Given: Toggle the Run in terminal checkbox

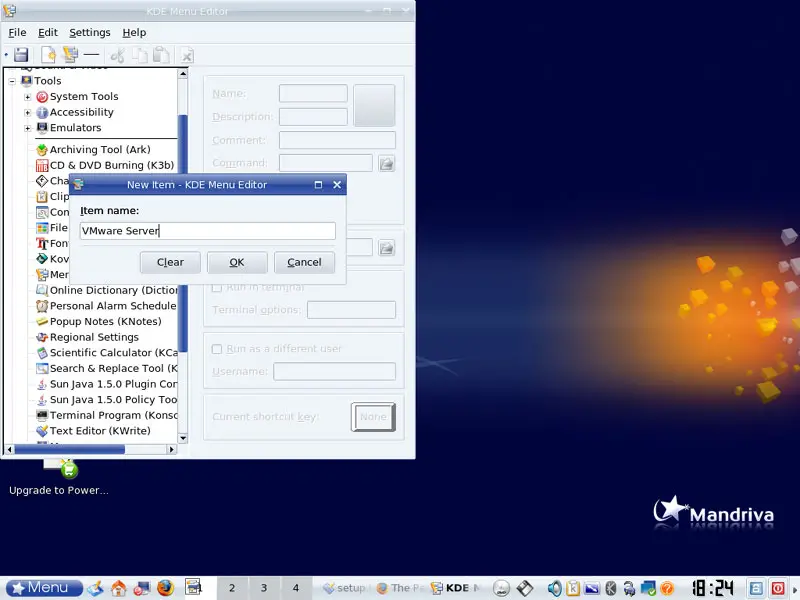Looking at the screenshot, I should click(x=216, y=288).
